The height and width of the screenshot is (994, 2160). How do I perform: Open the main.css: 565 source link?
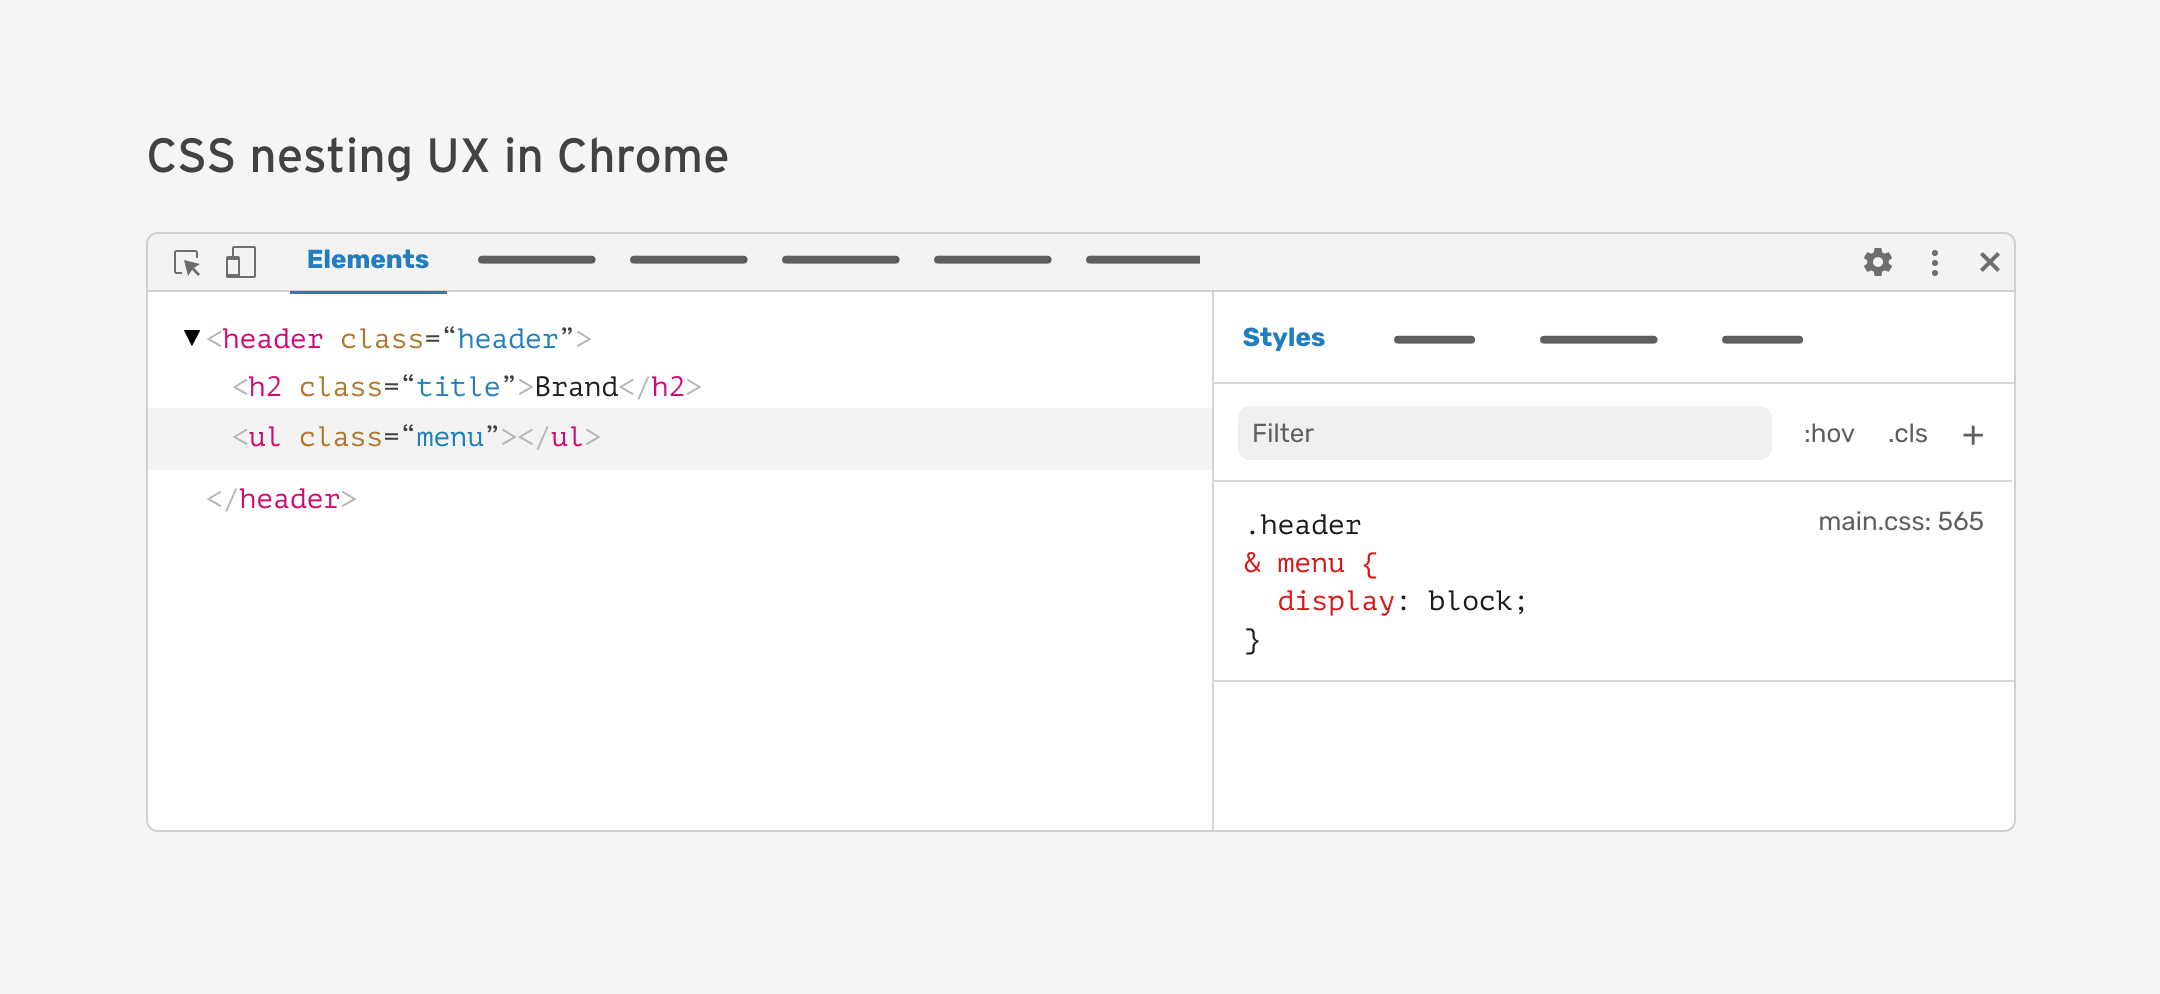coord(1899,522)
